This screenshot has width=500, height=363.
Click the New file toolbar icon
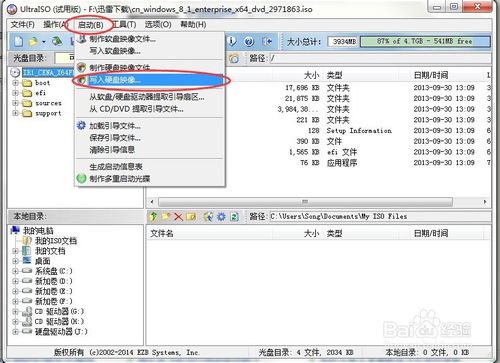pos(19,42)
